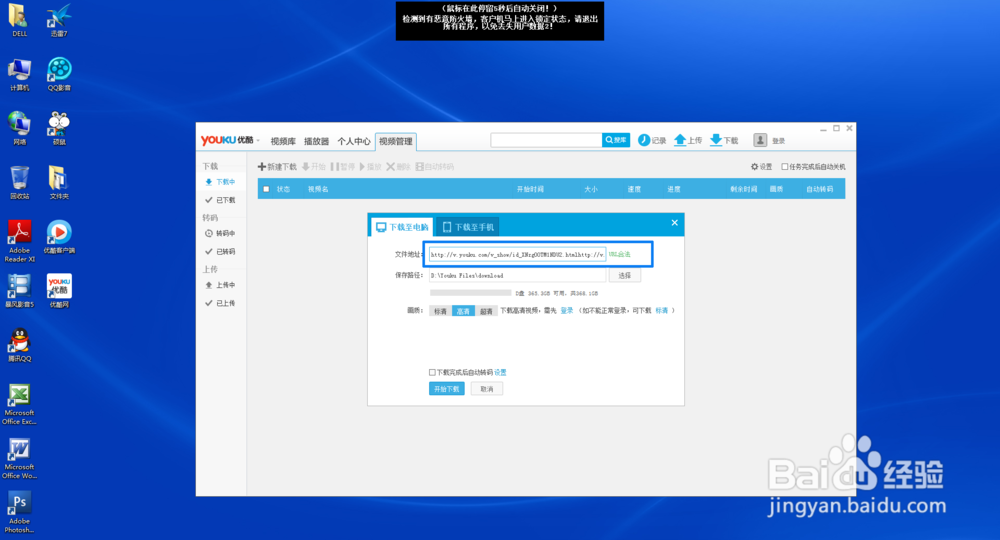Viewport: 1000px width, 540px height.
Task: Click the 下载 download arrow icon in header
Action: [x=716, y=140]
